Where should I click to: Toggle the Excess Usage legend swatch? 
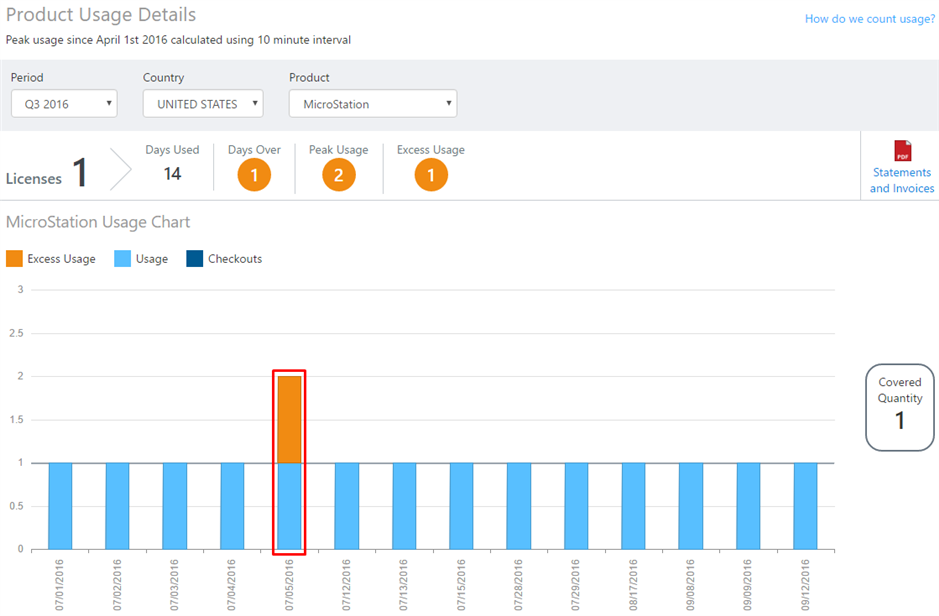14,259
